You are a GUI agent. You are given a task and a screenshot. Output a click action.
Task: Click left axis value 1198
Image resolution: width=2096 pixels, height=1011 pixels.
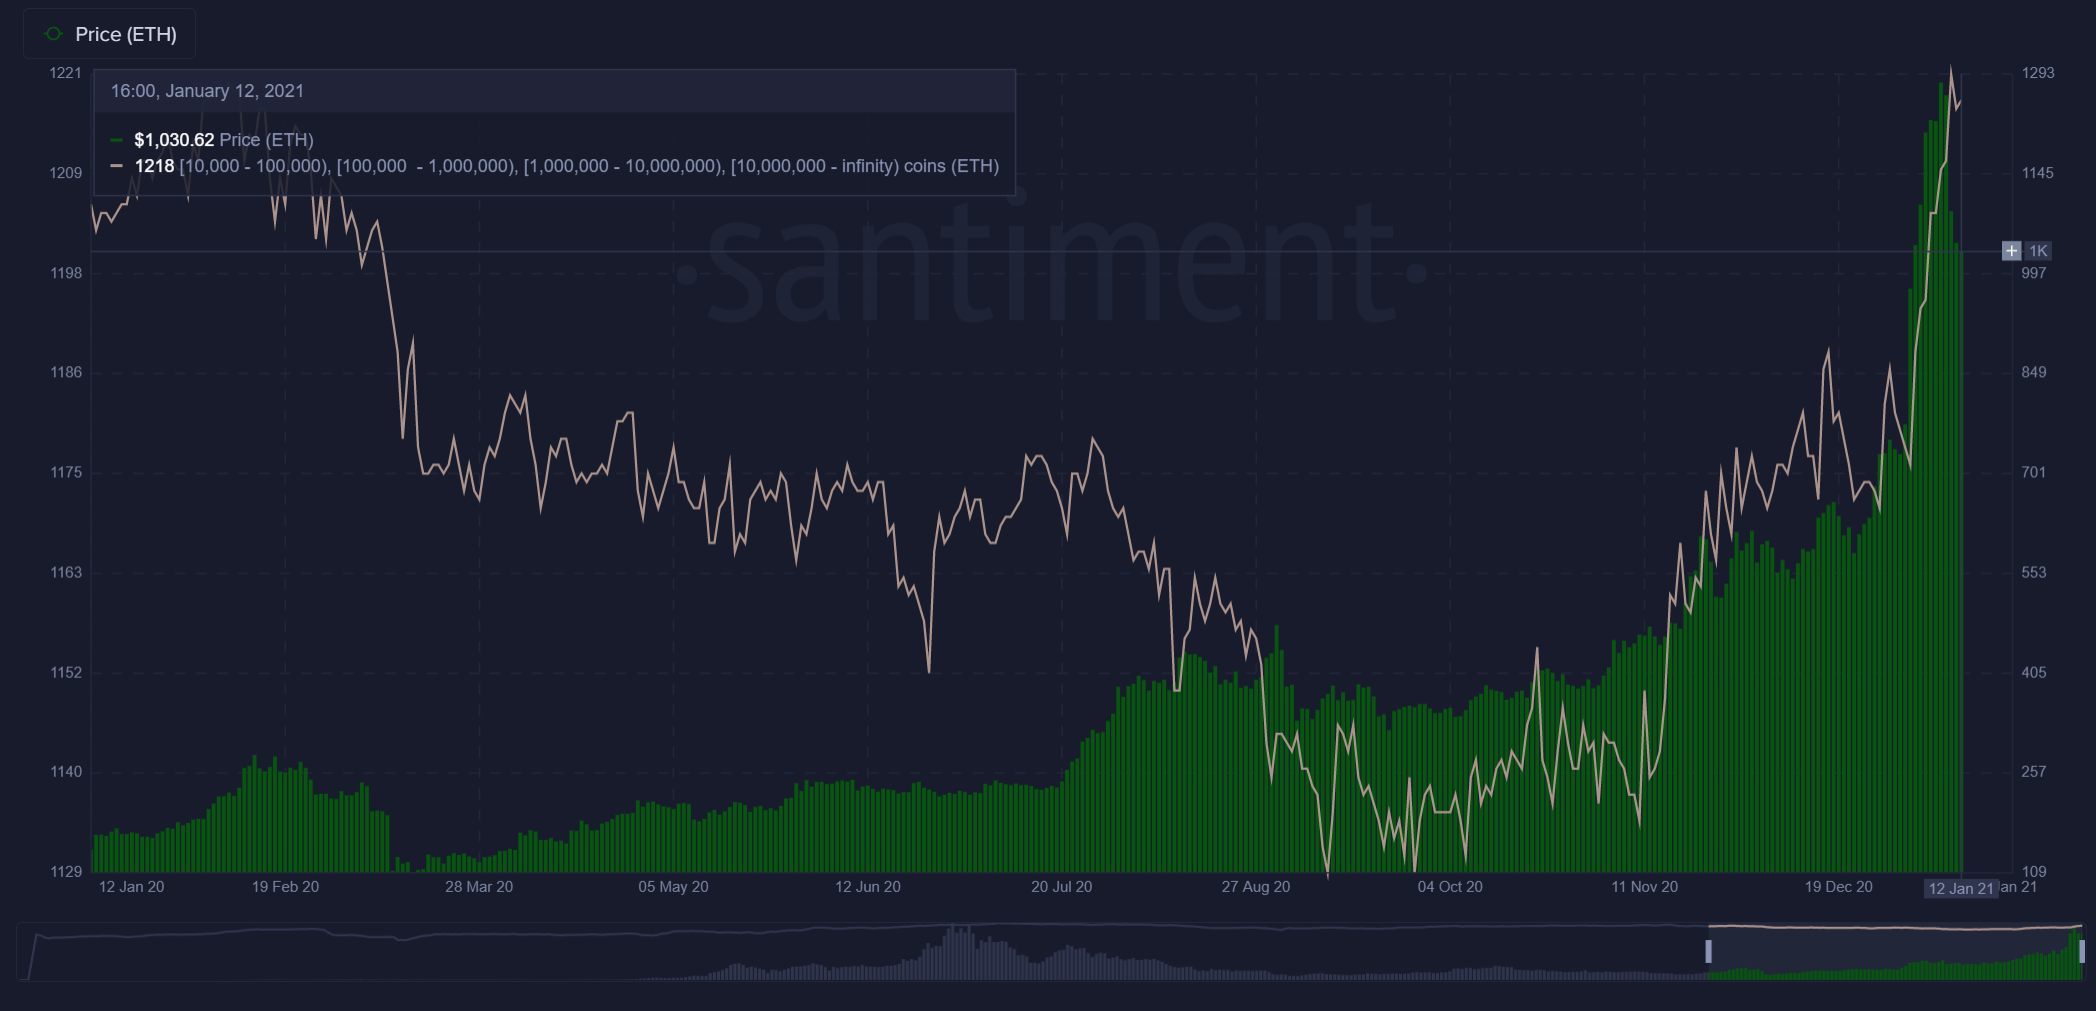click(x=66, y=273)
